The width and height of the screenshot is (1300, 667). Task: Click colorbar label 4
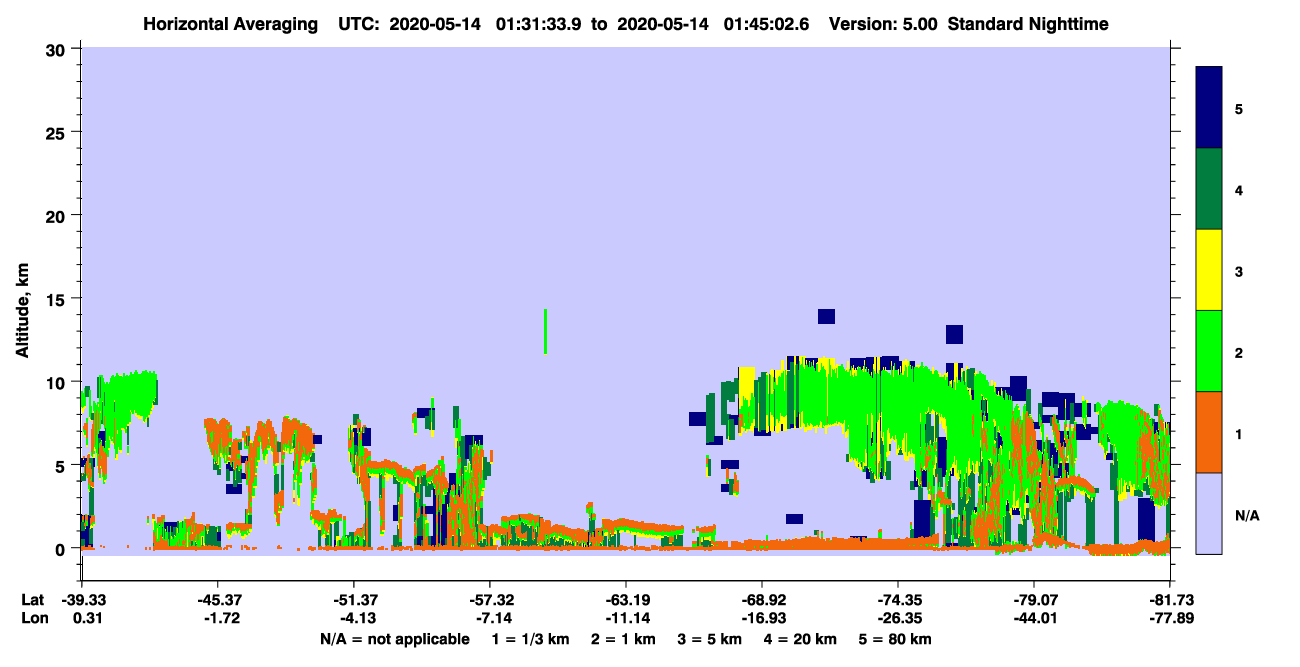[1239, 189]
